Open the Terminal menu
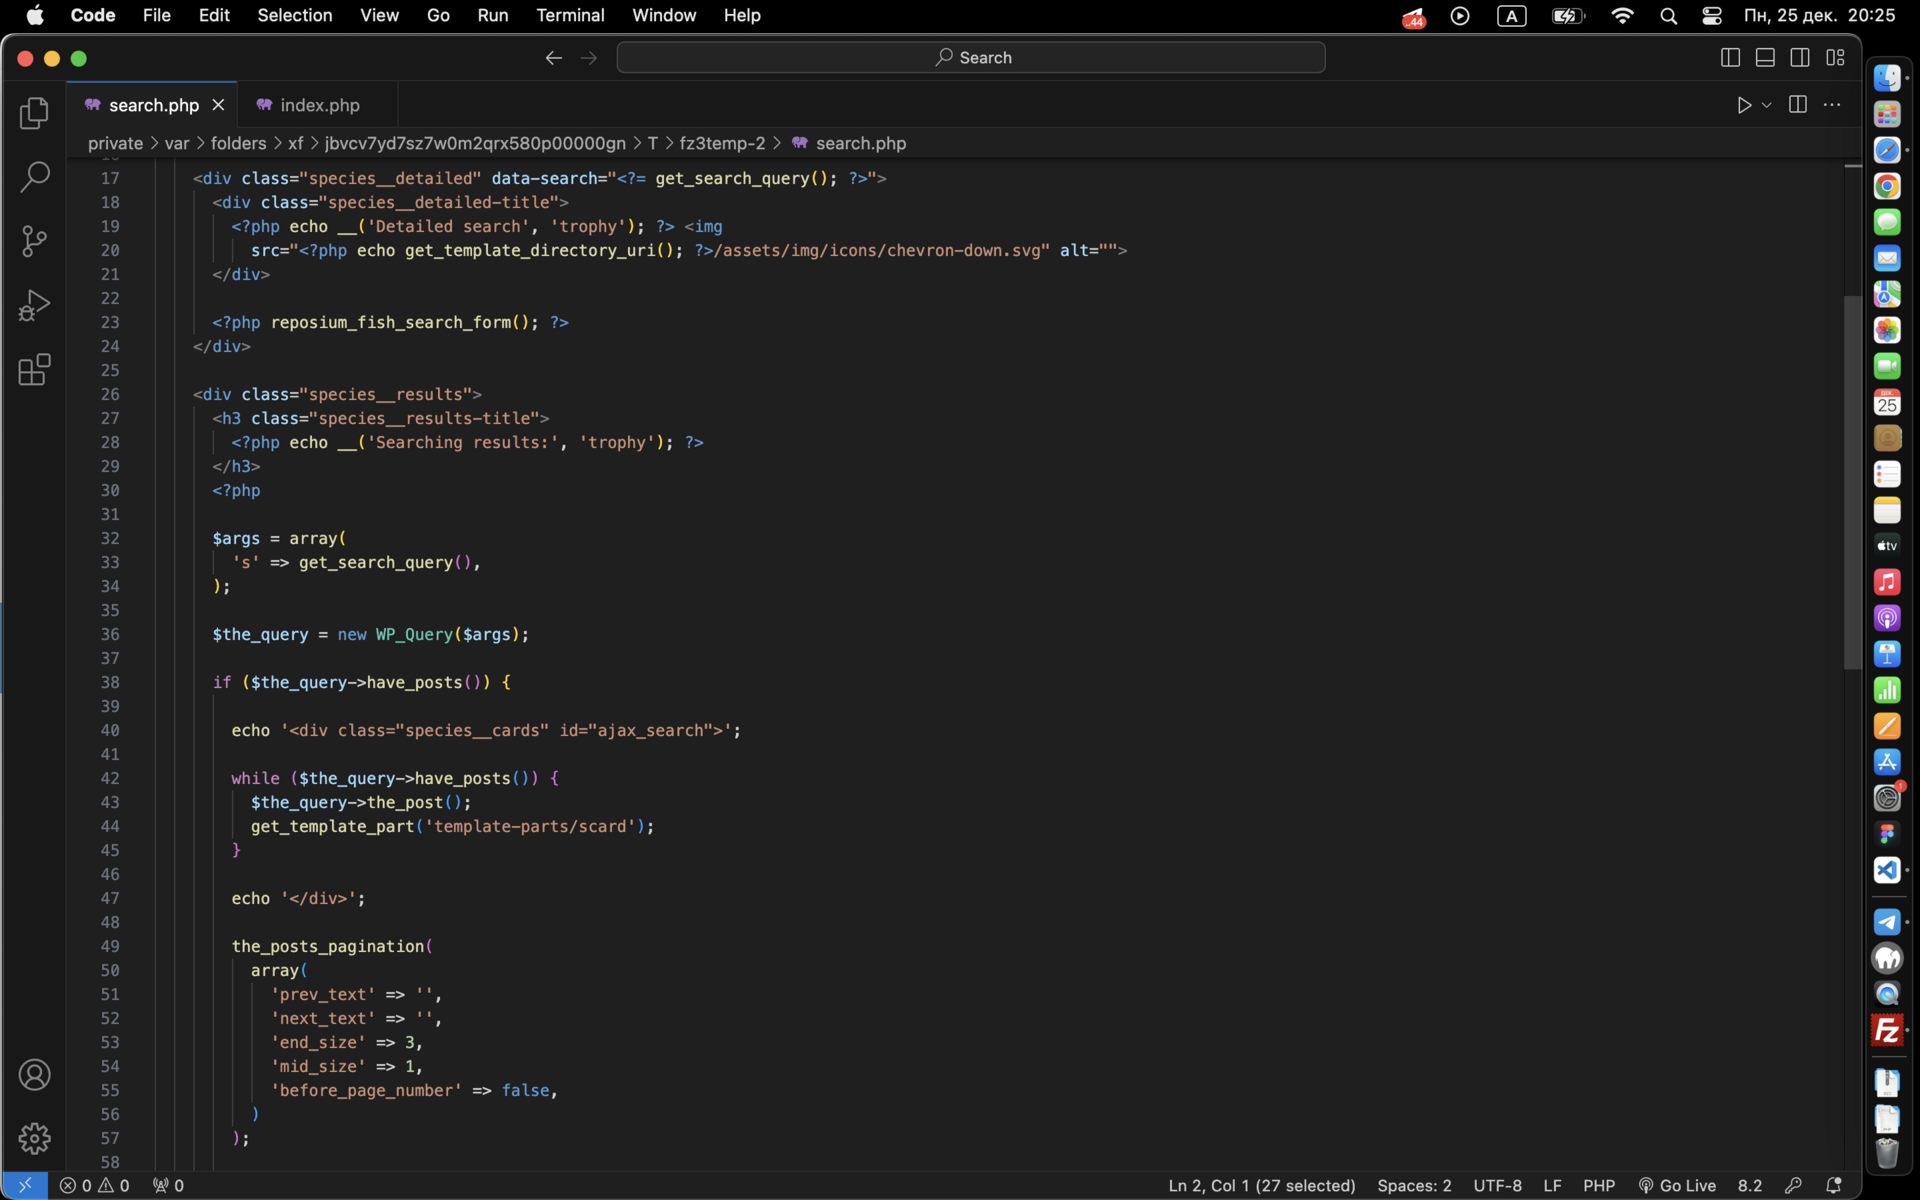The height and width of the screenshot is (1200, 1920). [x=570, y=15]
